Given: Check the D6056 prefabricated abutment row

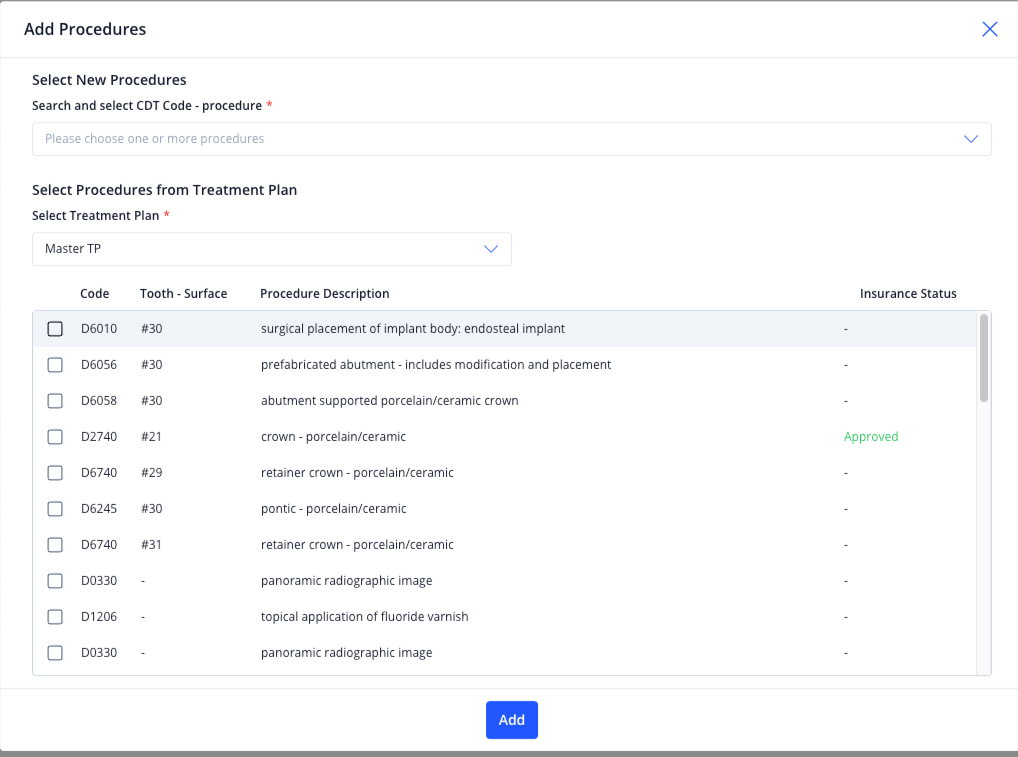Looking at the screenshot, I should pos(55,365).
